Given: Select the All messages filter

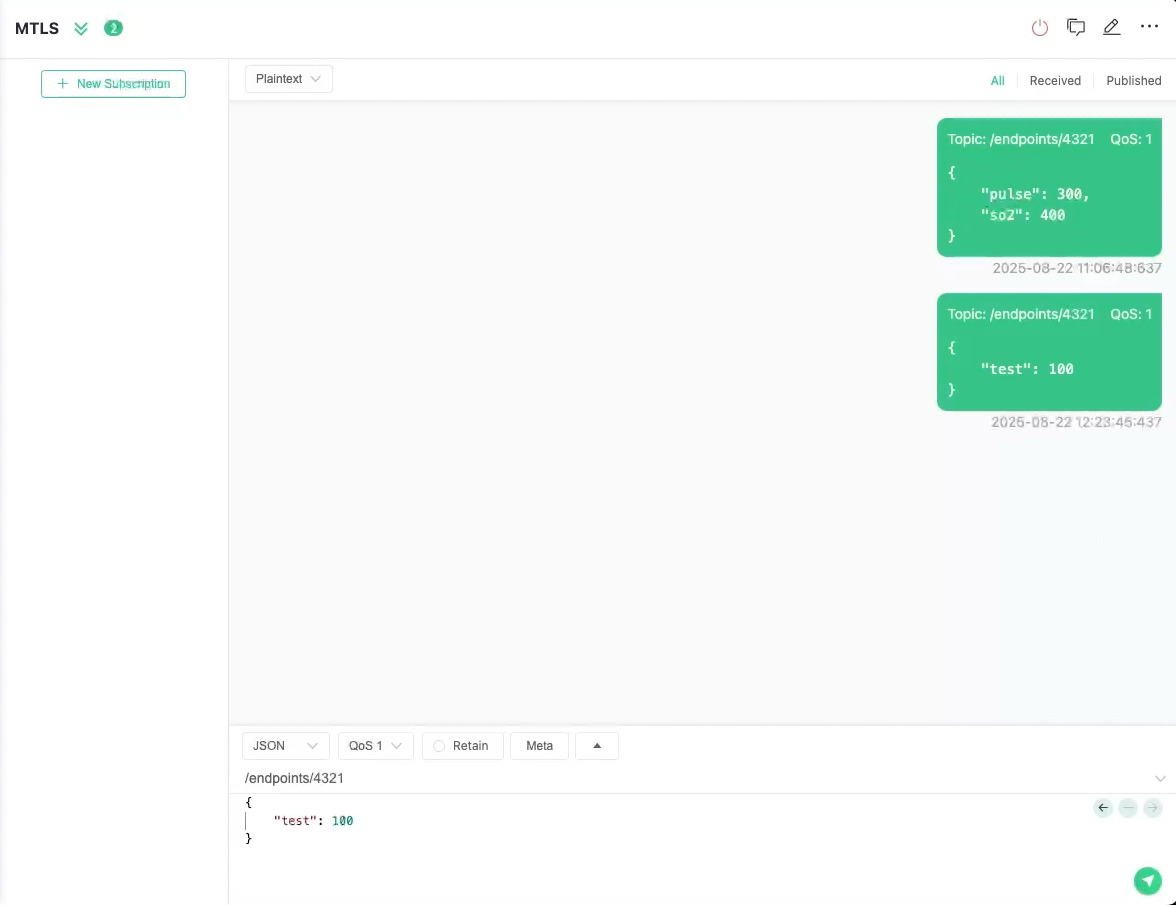Looking at the screenshot, I should pos(997,80).
